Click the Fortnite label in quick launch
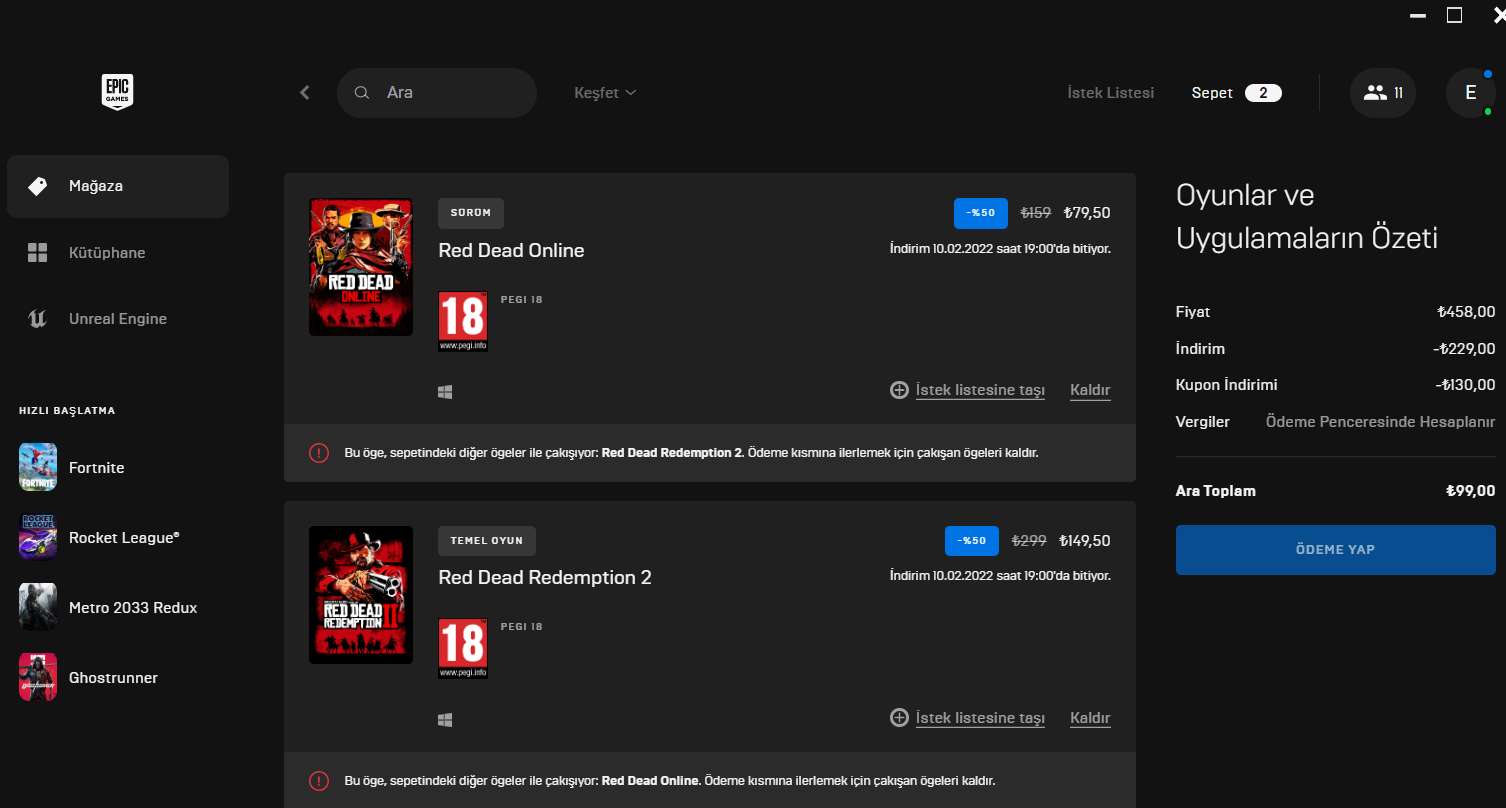Viewport: 1506px width, 808px height. click(97, 468)
